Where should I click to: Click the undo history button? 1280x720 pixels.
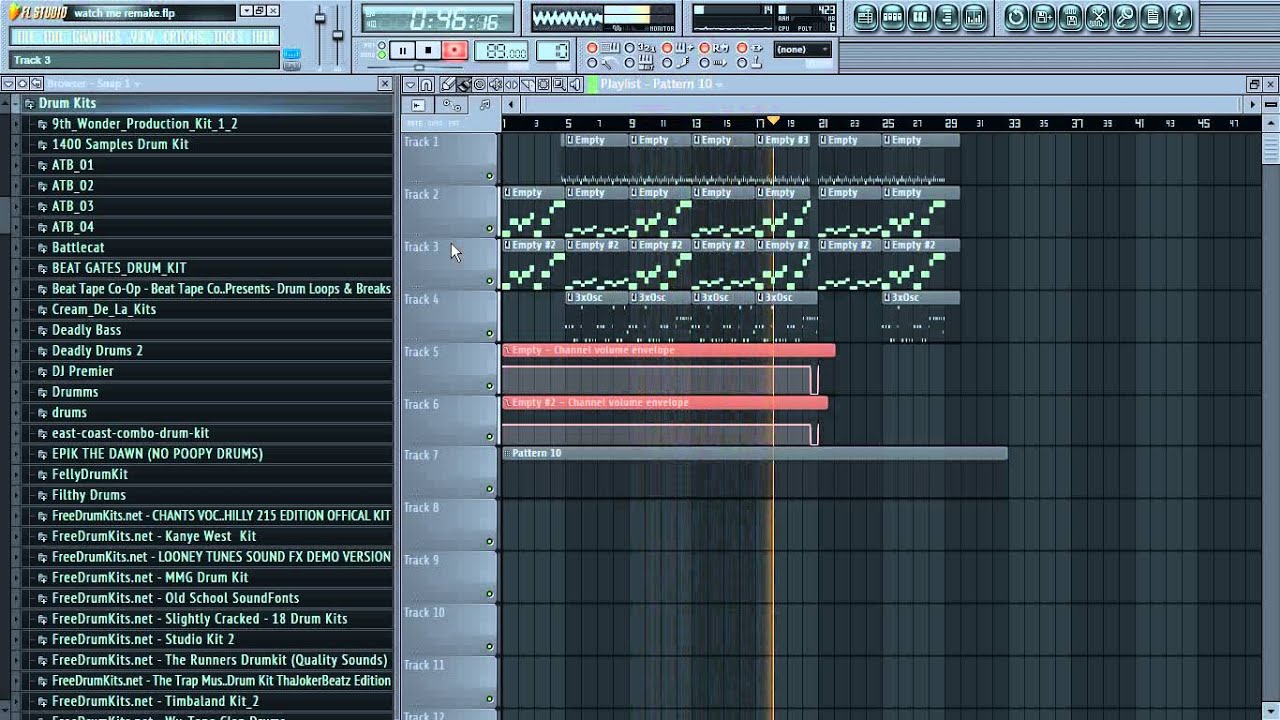point(1016,17)
